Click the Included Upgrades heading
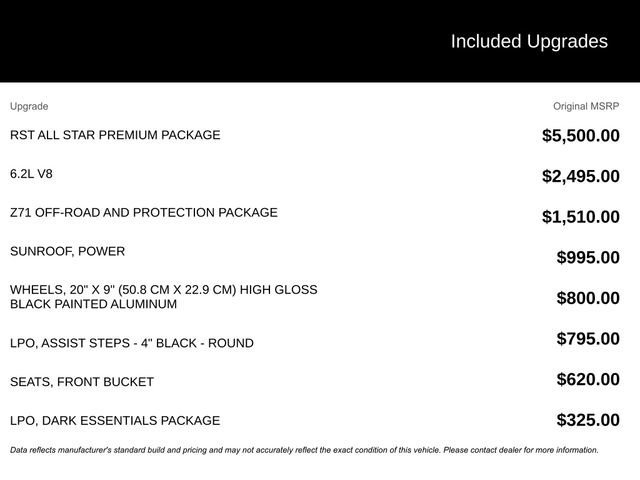This screenshot has height=480, width=640. pyautogui.click(x=528, y=41)
